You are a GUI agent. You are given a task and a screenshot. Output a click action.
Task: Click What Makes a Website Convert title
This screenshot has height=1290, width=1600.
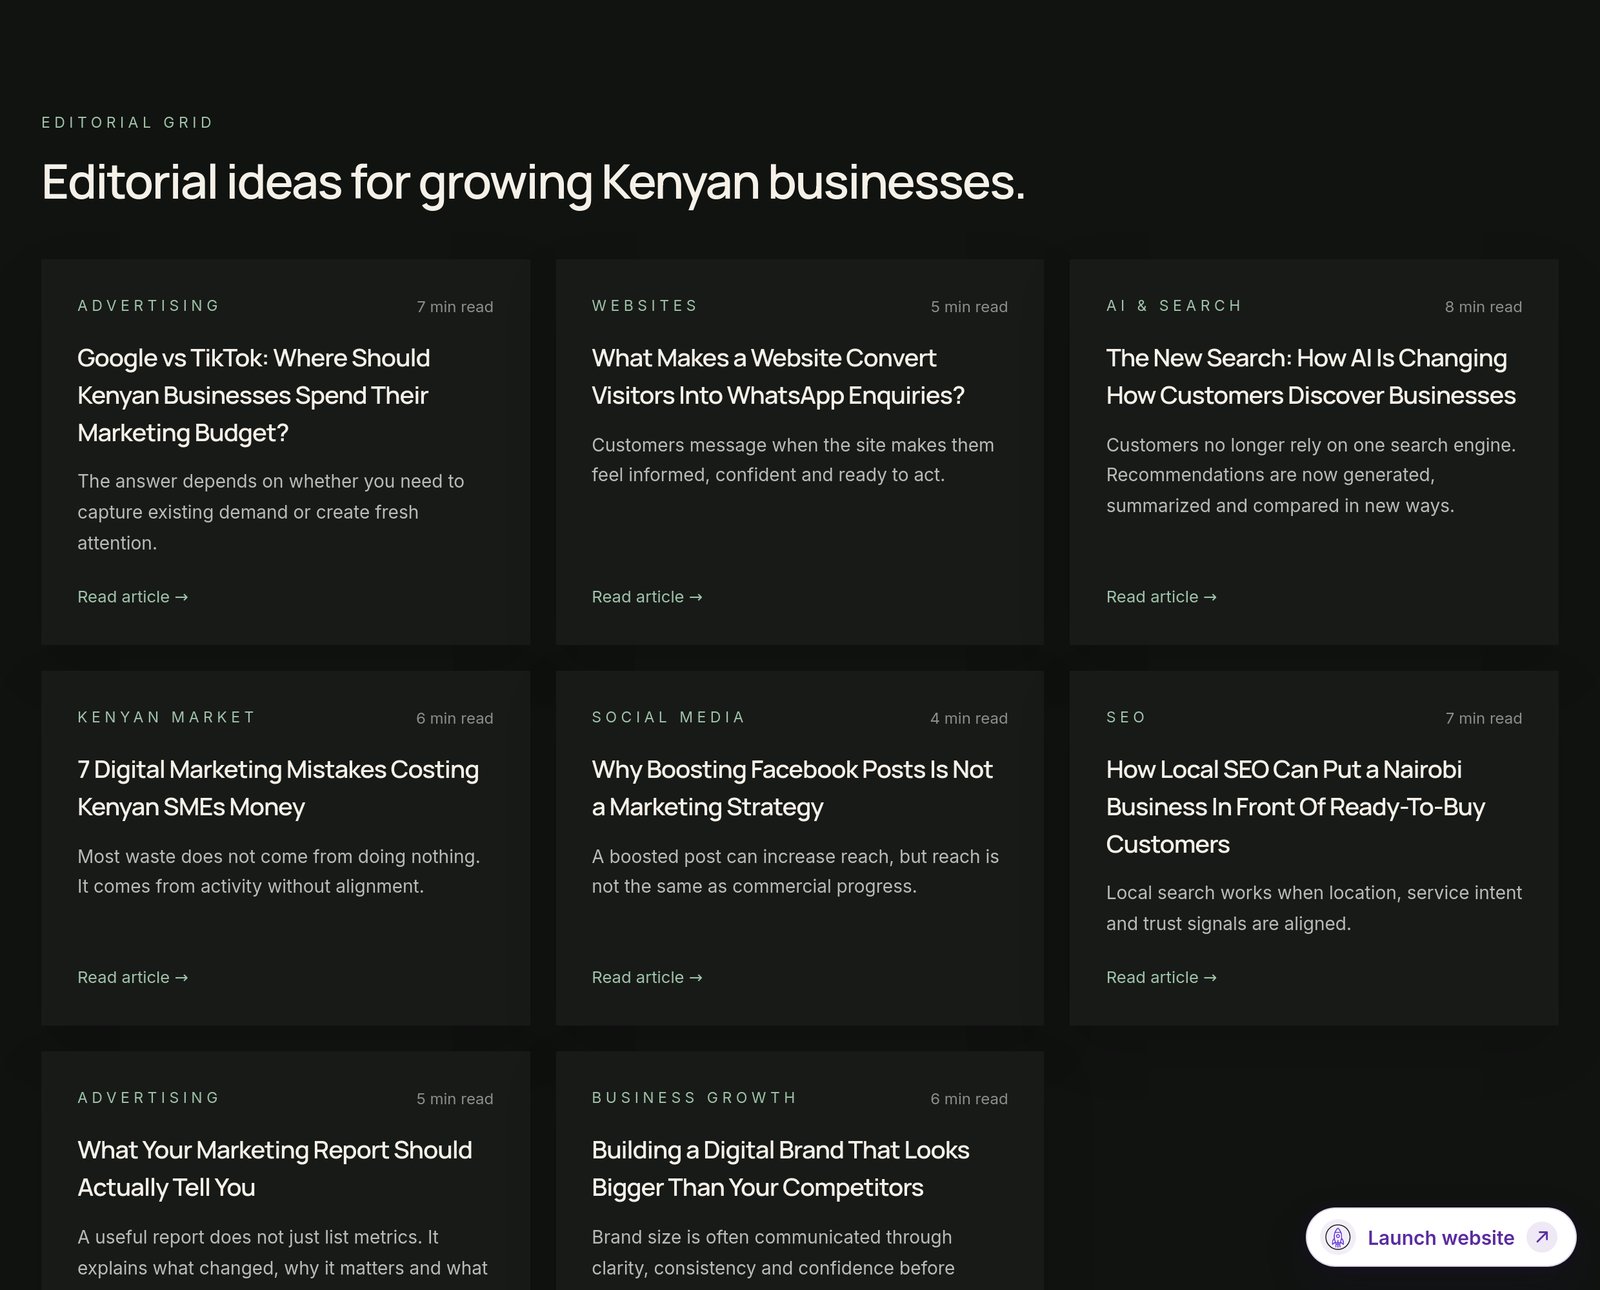coord(778,376)
